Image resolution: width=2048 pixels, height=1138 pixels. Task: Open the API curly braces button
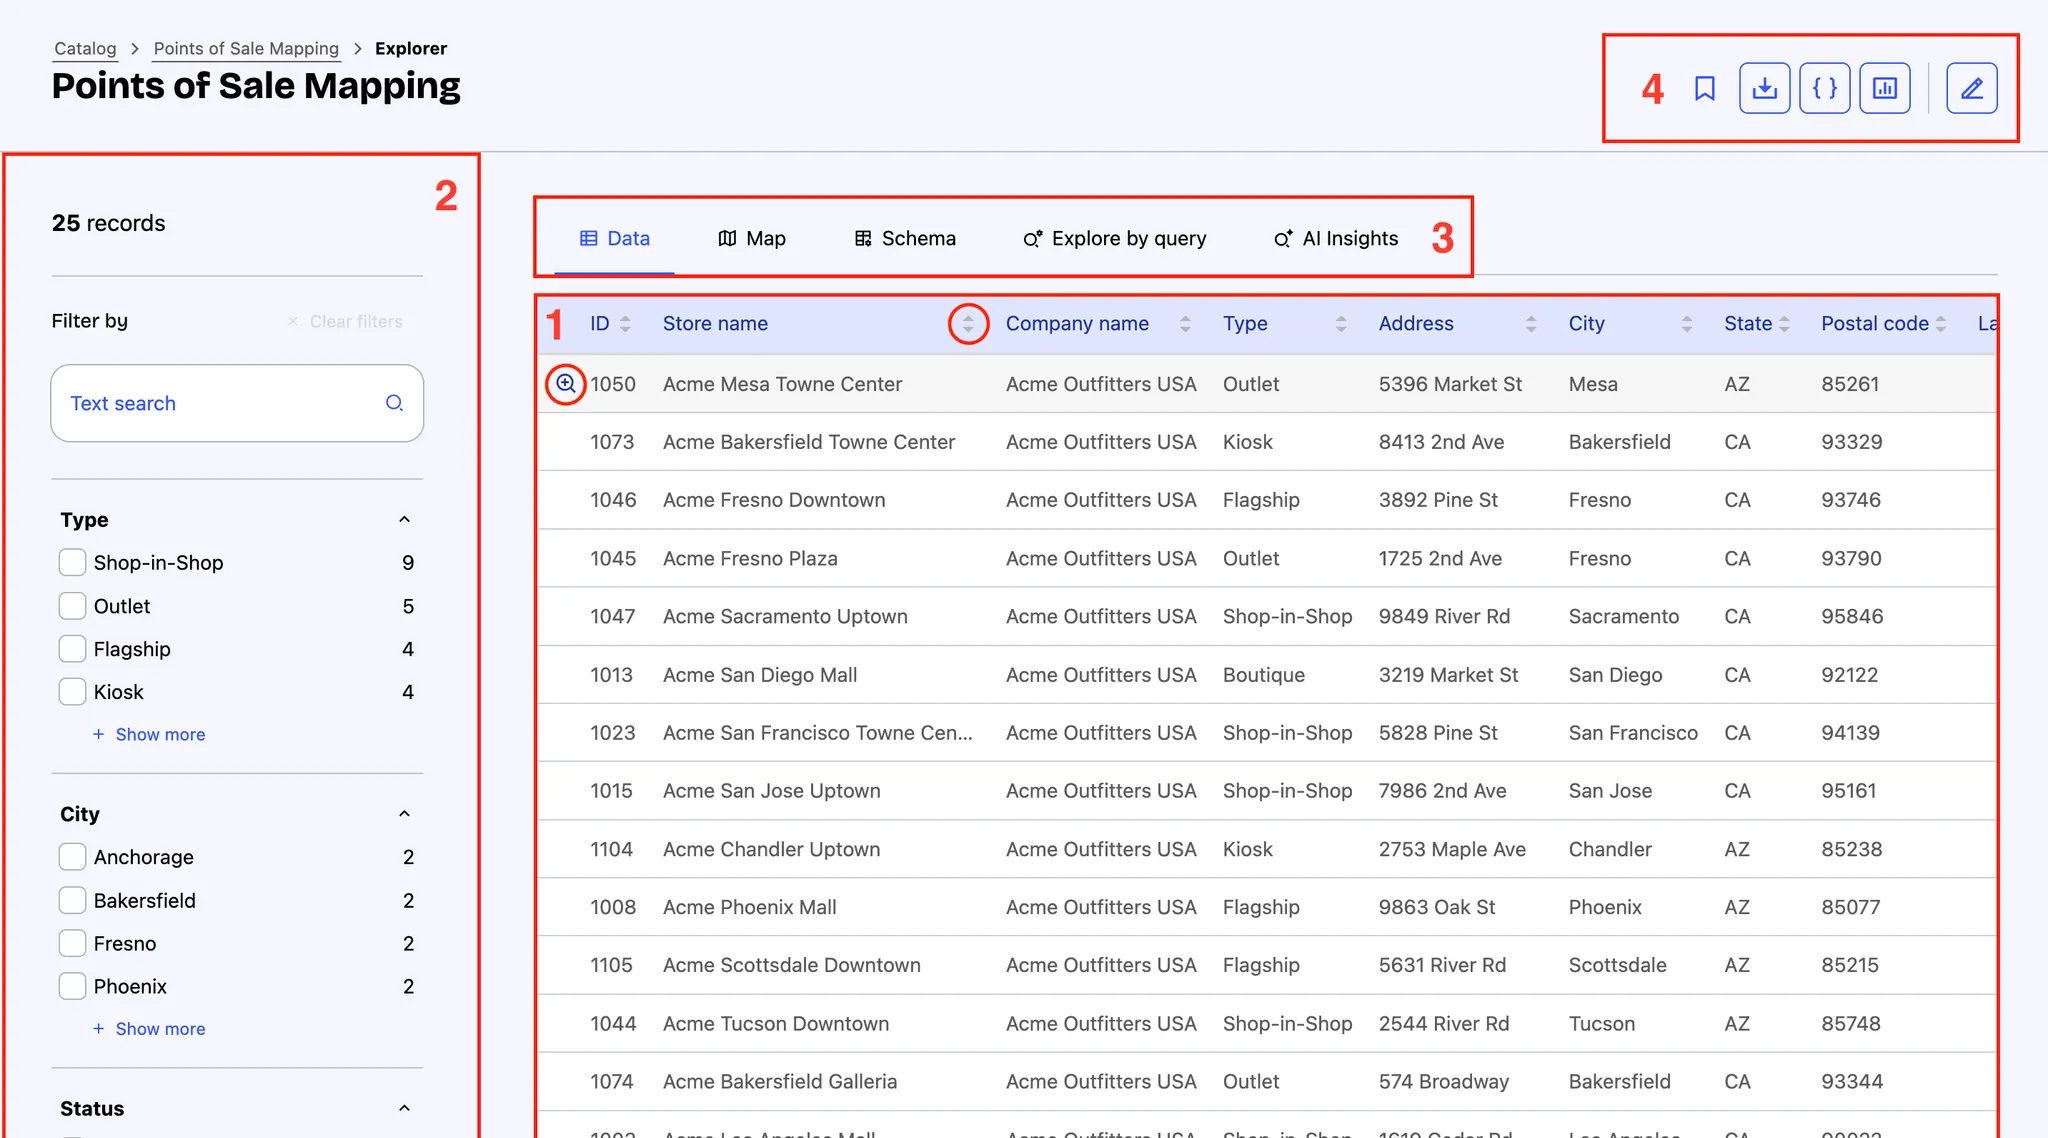[x=1824, y=89]
